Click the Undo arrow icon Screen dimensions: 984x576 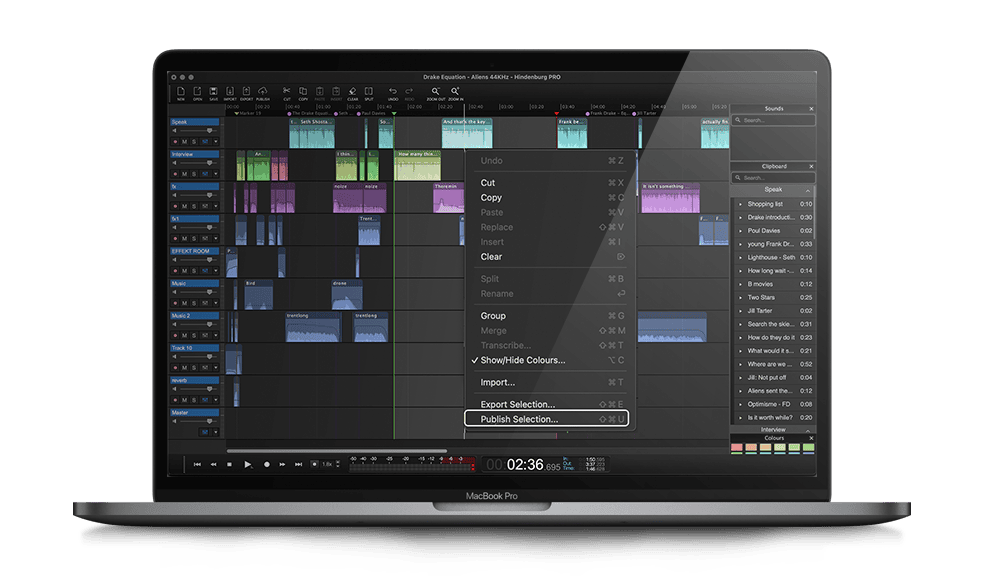click(393, 92)
